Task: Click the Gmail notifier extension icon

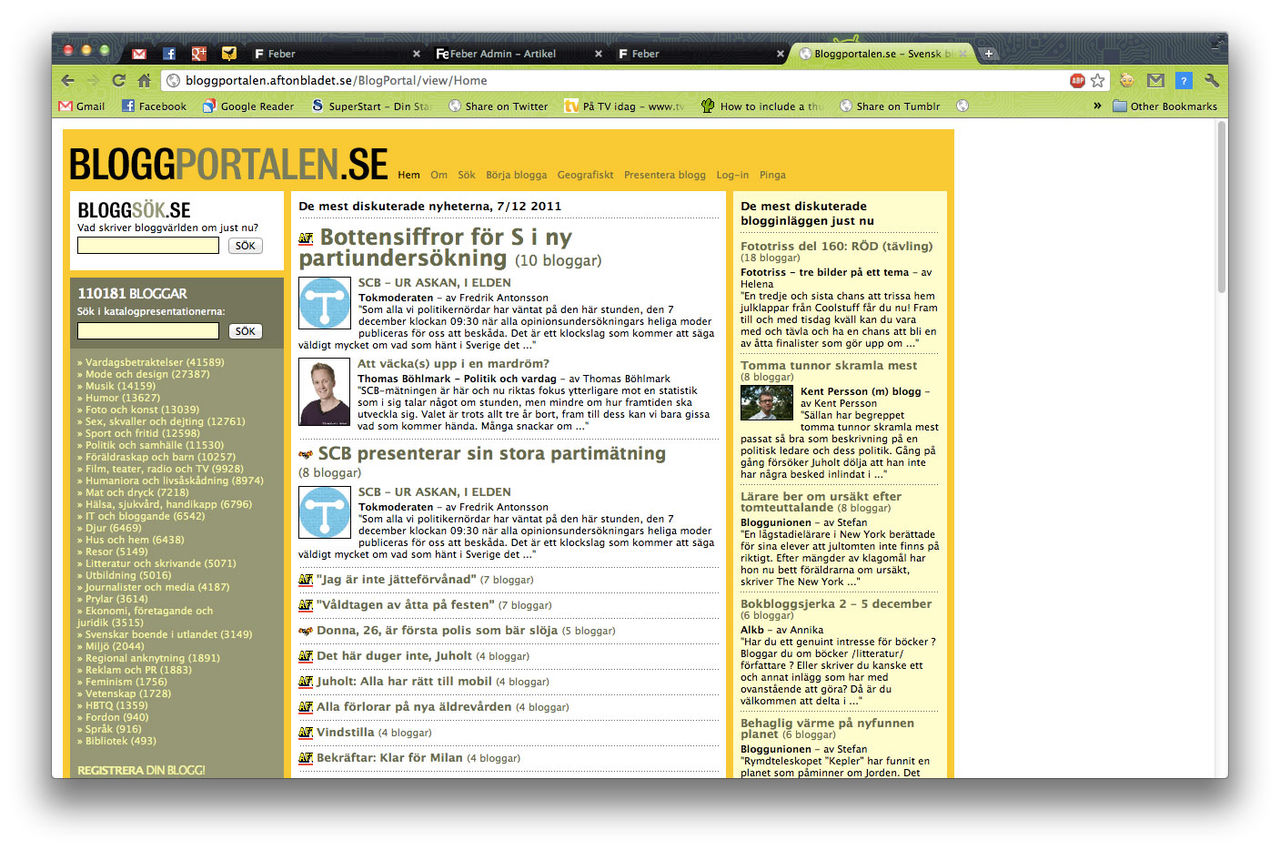Action: tap(1156, 80)
